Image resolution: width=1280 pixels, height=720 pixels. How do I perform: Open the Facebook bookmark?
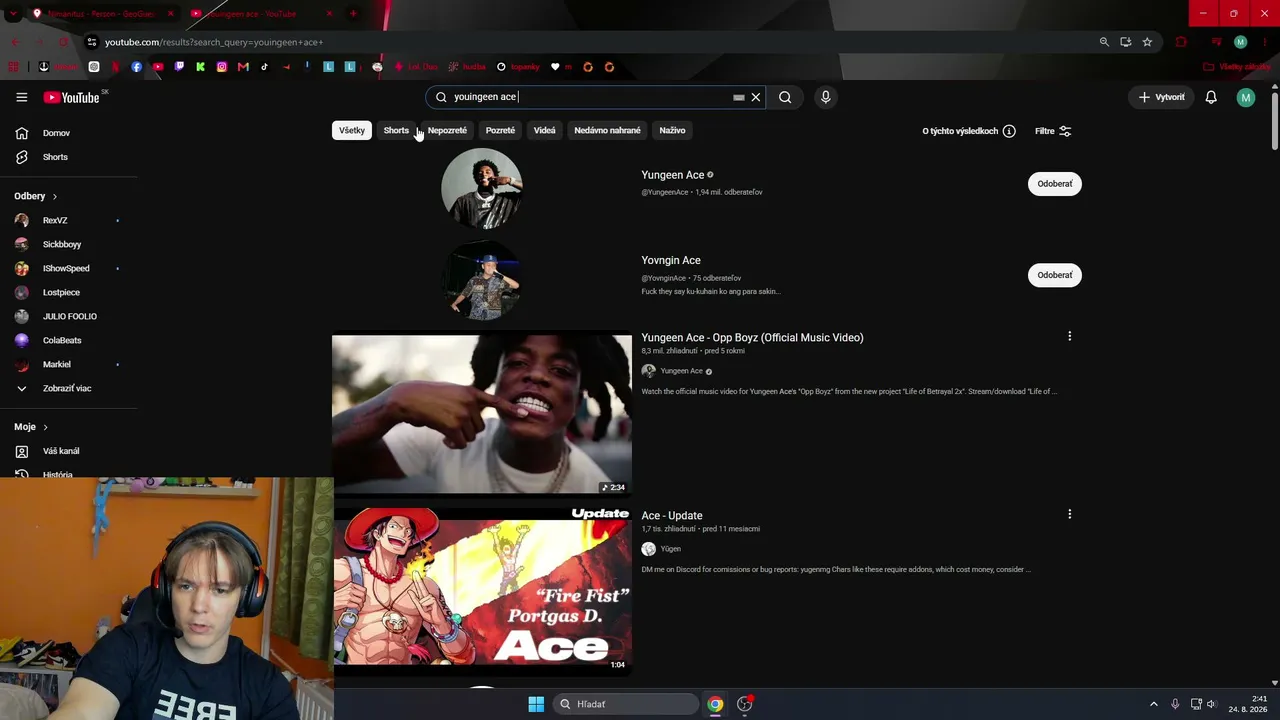(137, 67)
